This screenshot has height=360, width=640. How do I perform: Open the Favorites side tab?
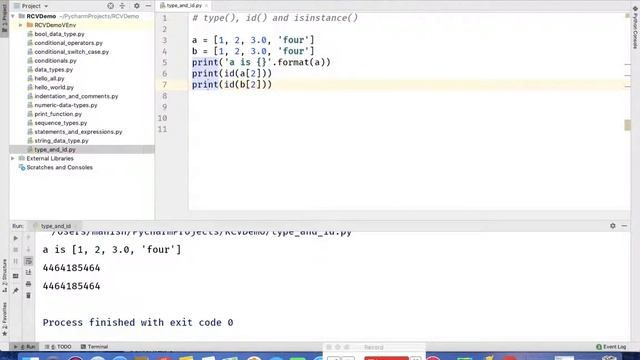coord(4,319)
